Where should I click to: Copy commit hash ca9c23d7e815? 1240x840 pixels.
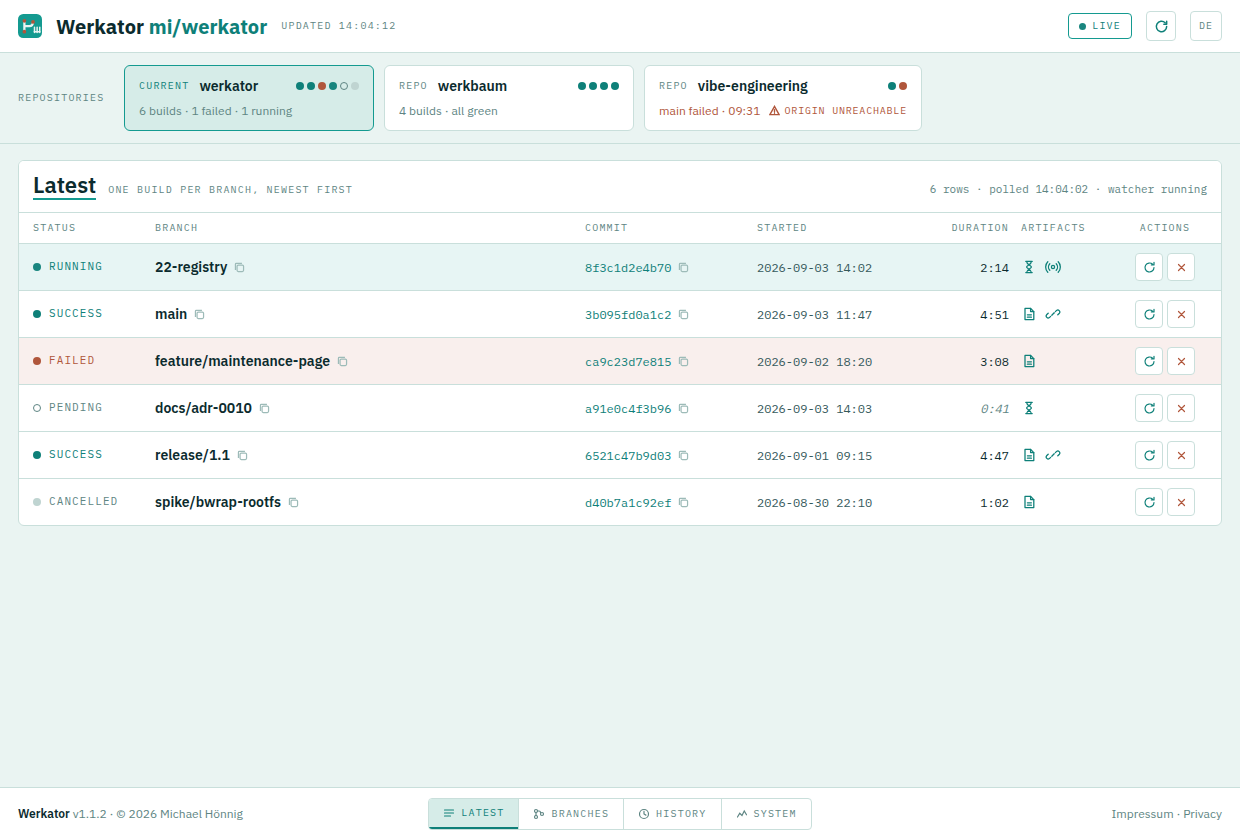(x=684, y=362)
